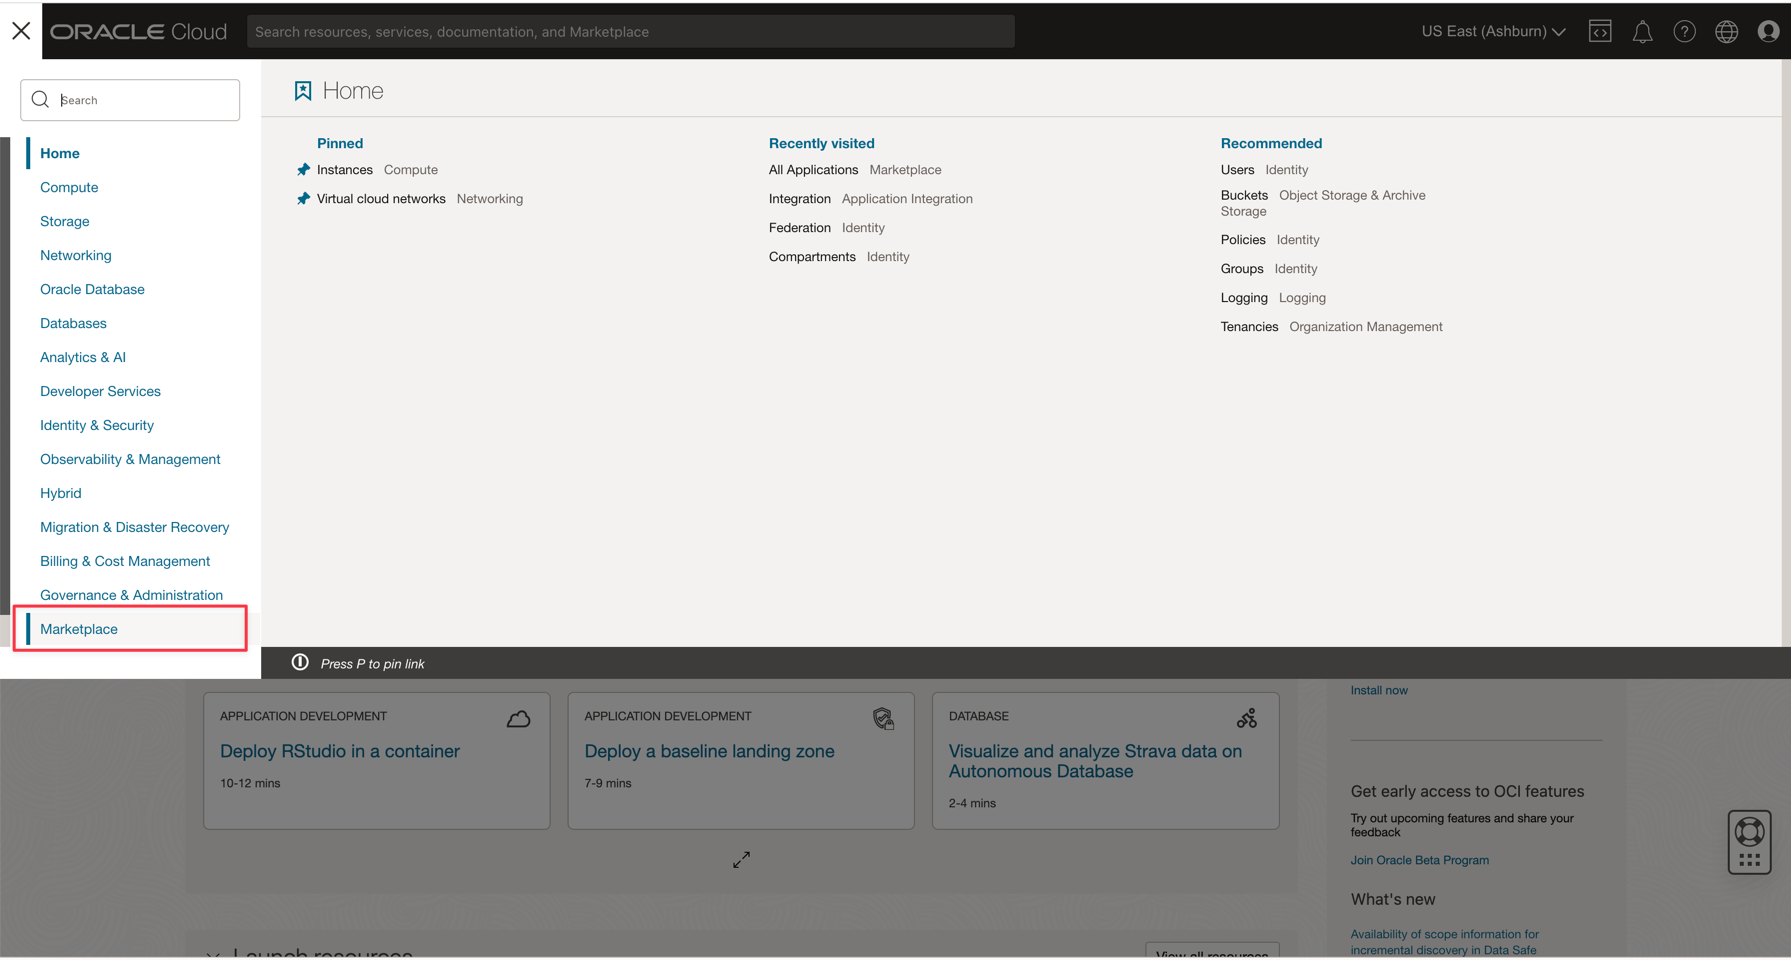This screenshot has width=1791, height=960.
Task: Open the Compartments recently visited link
Action: (x=811, y=257)
